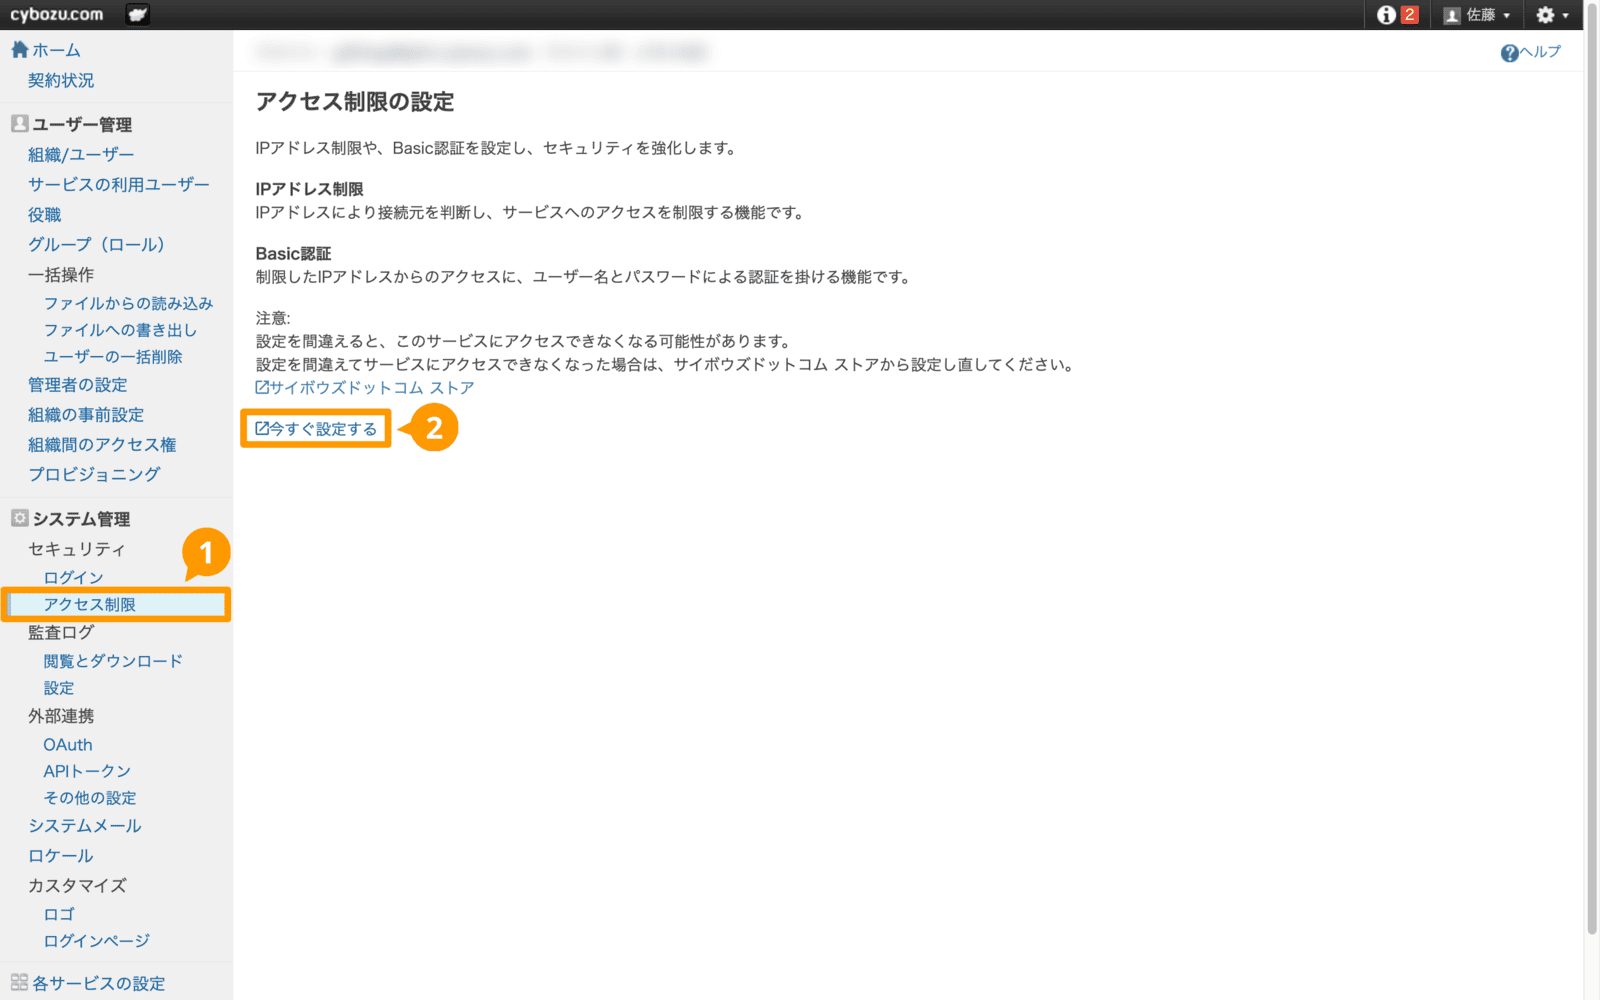Viewport: 1600px width, 1000px height.
Task: Open ファイルへの書き出し
Action: (x=120, y=330)
